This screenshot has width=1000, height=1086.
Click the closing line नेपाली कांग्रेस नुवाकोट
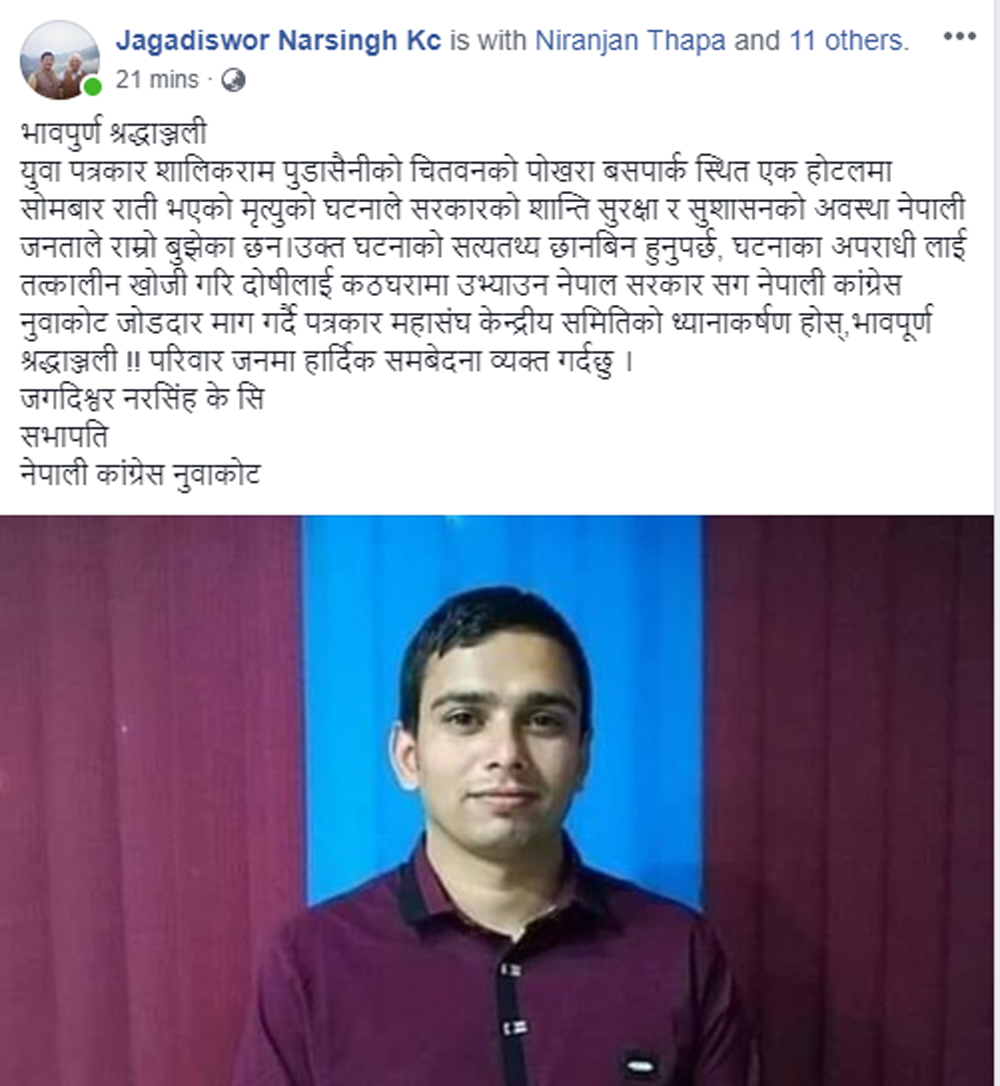[141, 475]
